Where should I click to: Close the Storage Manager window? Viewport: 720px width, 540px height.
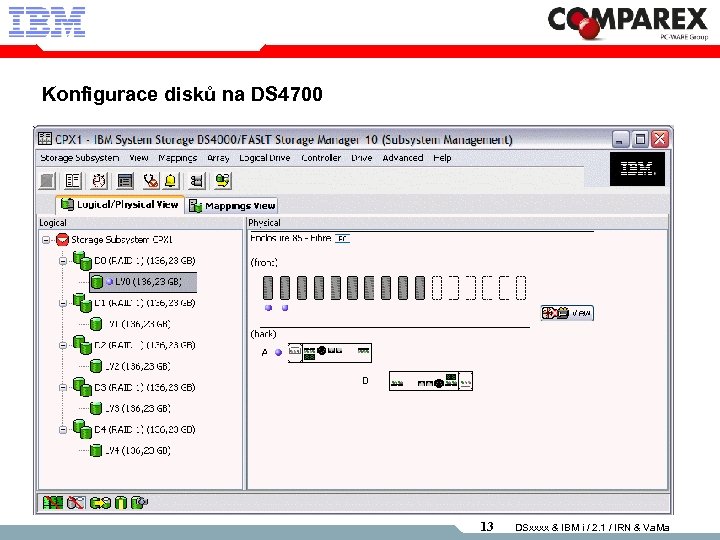coord(660,139)
